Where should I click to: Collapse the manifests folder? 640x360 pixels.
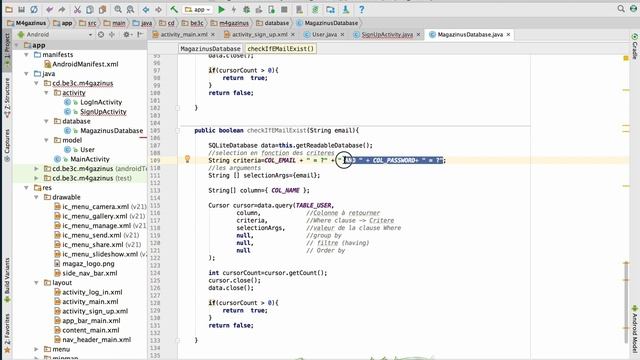tap(27, 54)
